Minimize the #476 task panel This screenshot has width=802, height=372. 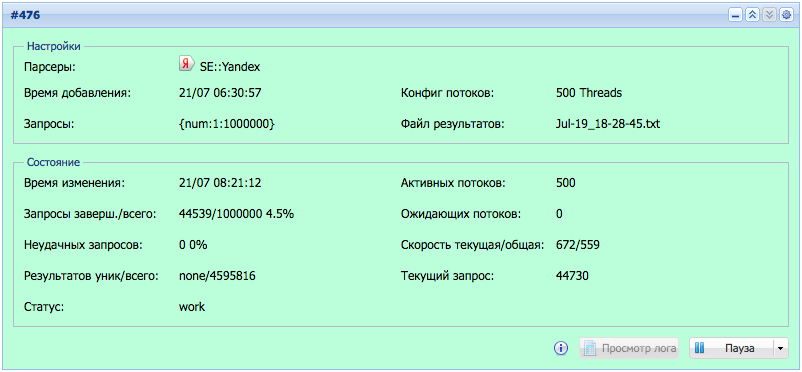point(736,15)
